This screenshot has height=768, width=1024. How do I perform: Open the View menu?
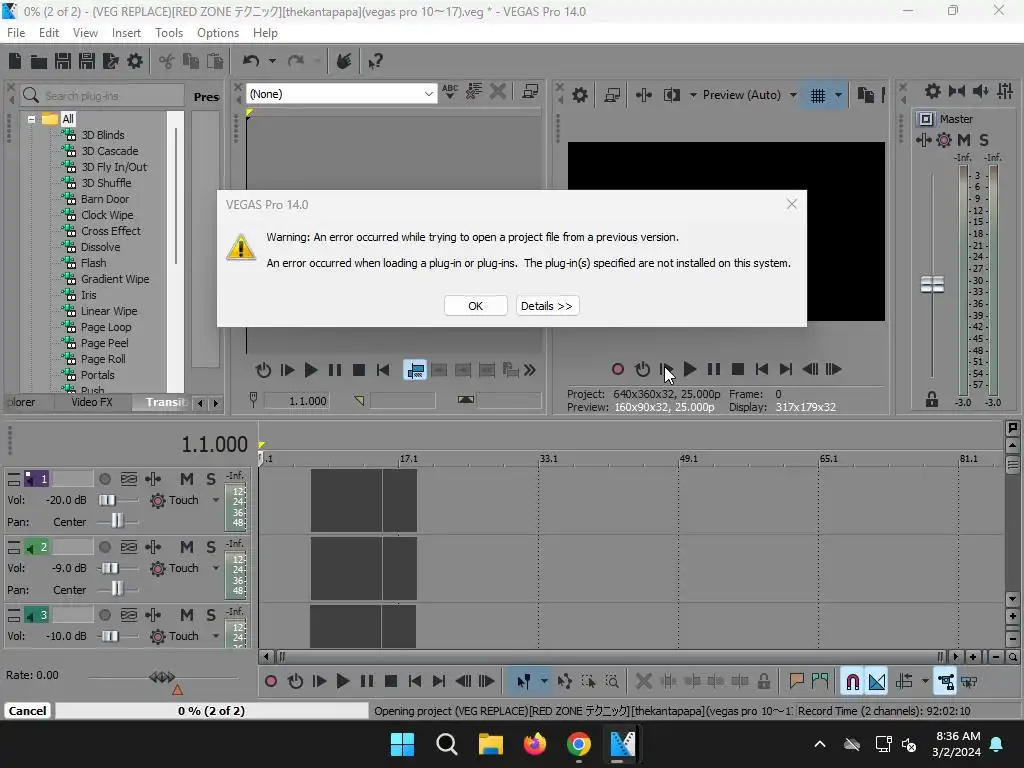click(85, 33)
